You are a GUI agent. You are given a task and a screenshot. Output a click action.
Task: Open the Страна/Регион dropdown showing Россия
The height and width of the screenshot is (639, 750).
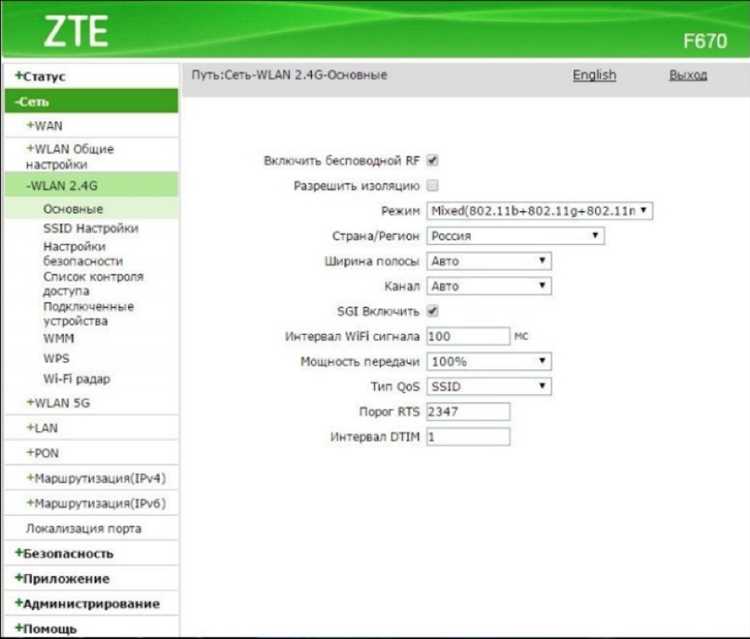coord(515,236)
